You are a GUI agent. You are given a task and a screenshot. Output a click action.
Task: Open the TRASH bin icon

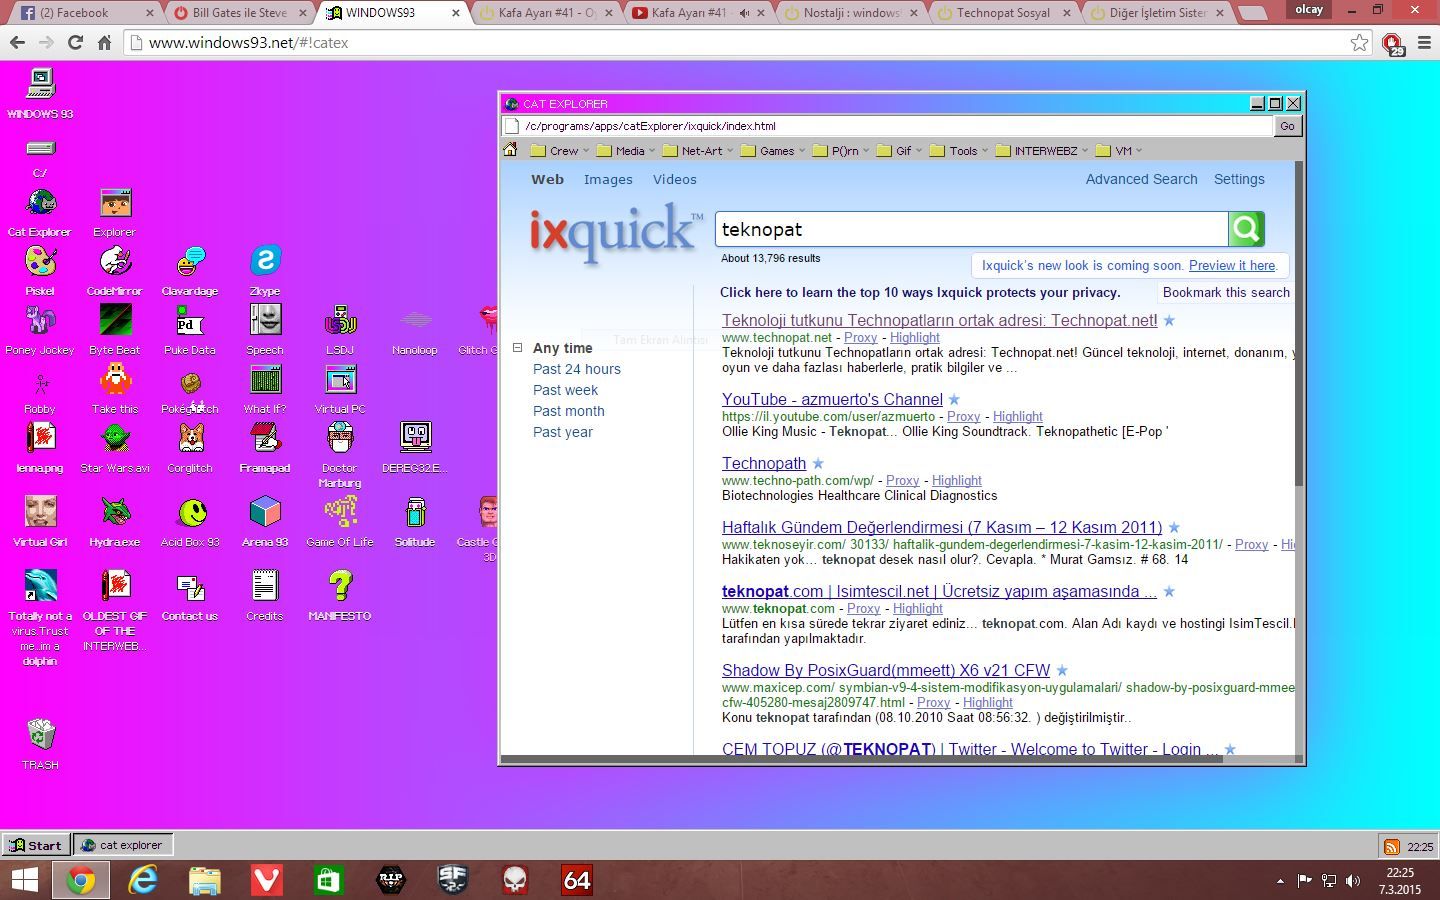pyautogui.click(x=40, y=745)
